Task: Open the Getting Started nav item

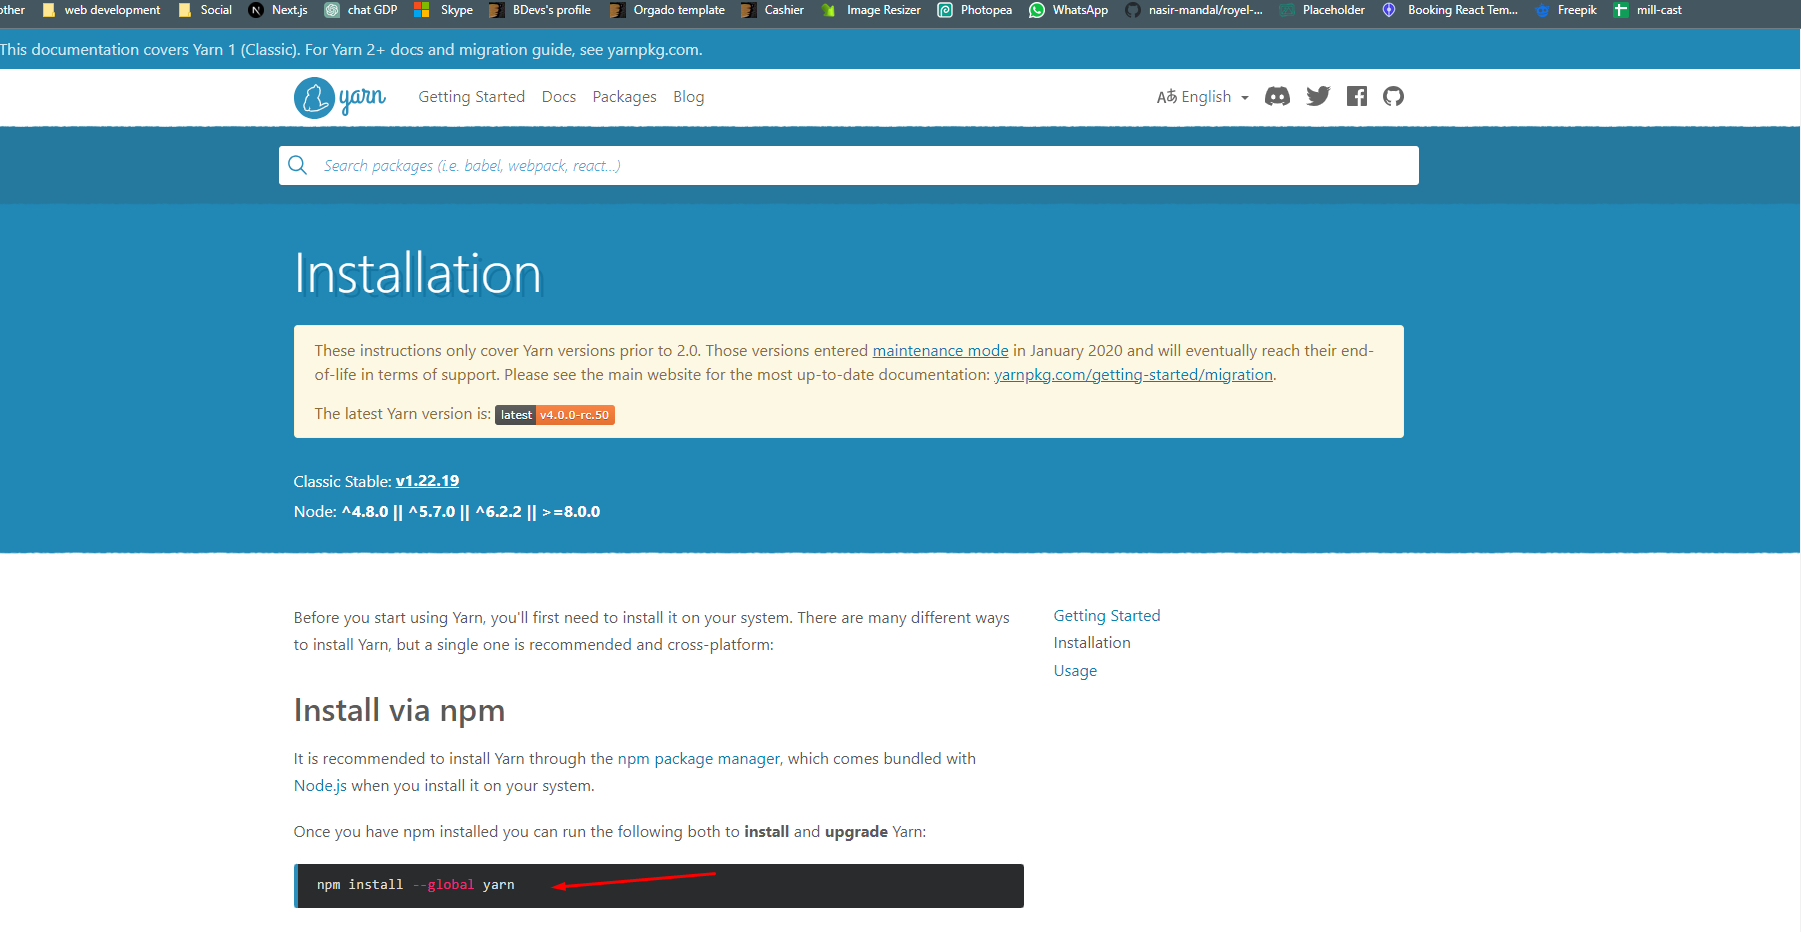Action: pos(471,97)
